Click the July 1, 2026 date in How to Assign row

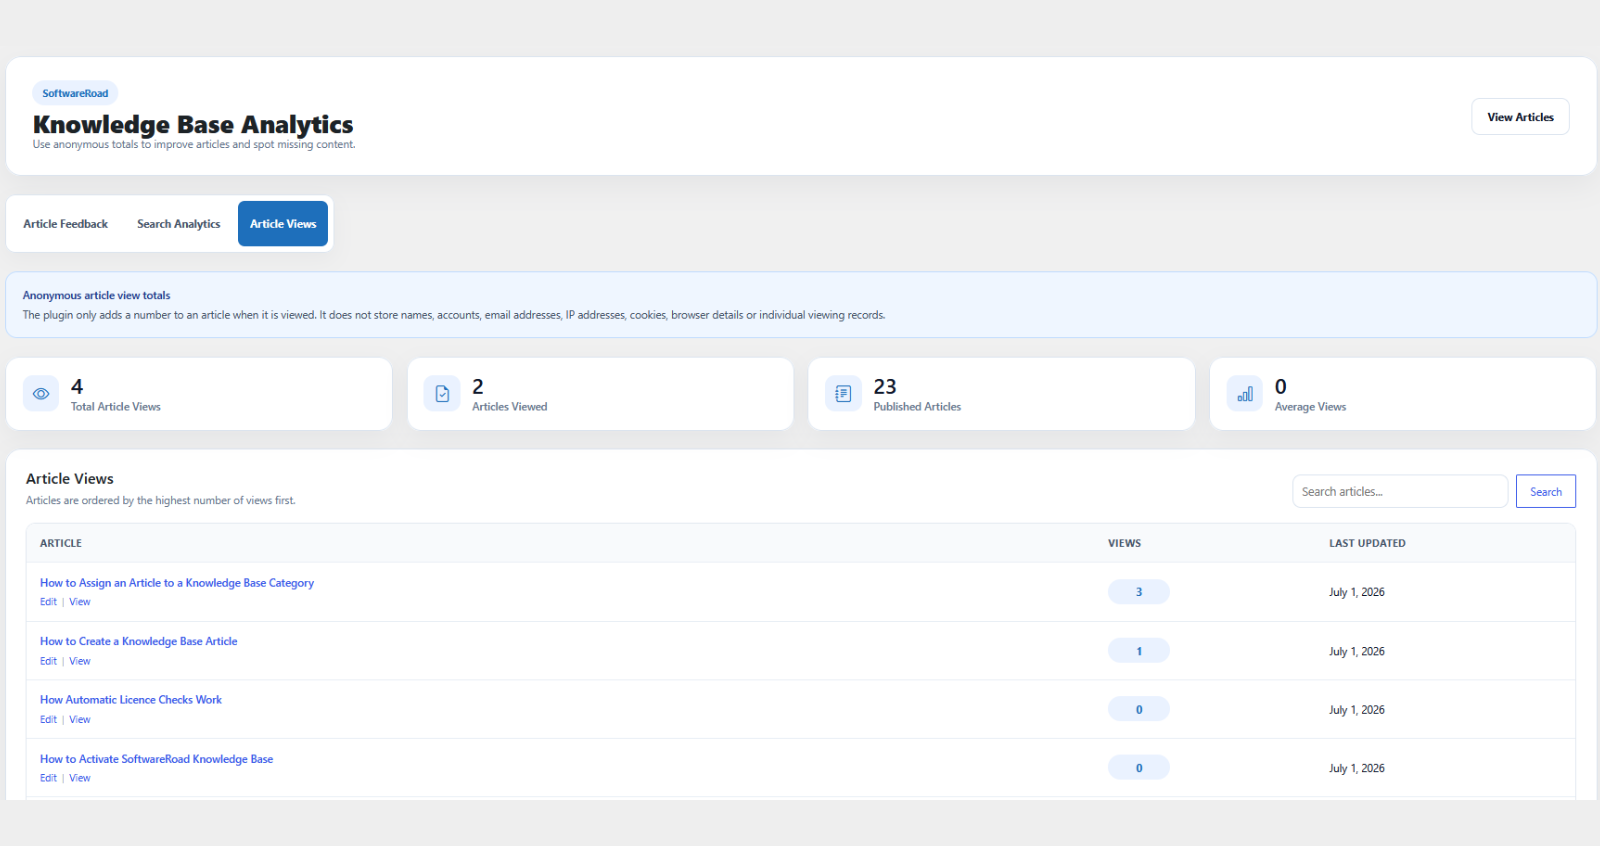tap(1357, 592)
